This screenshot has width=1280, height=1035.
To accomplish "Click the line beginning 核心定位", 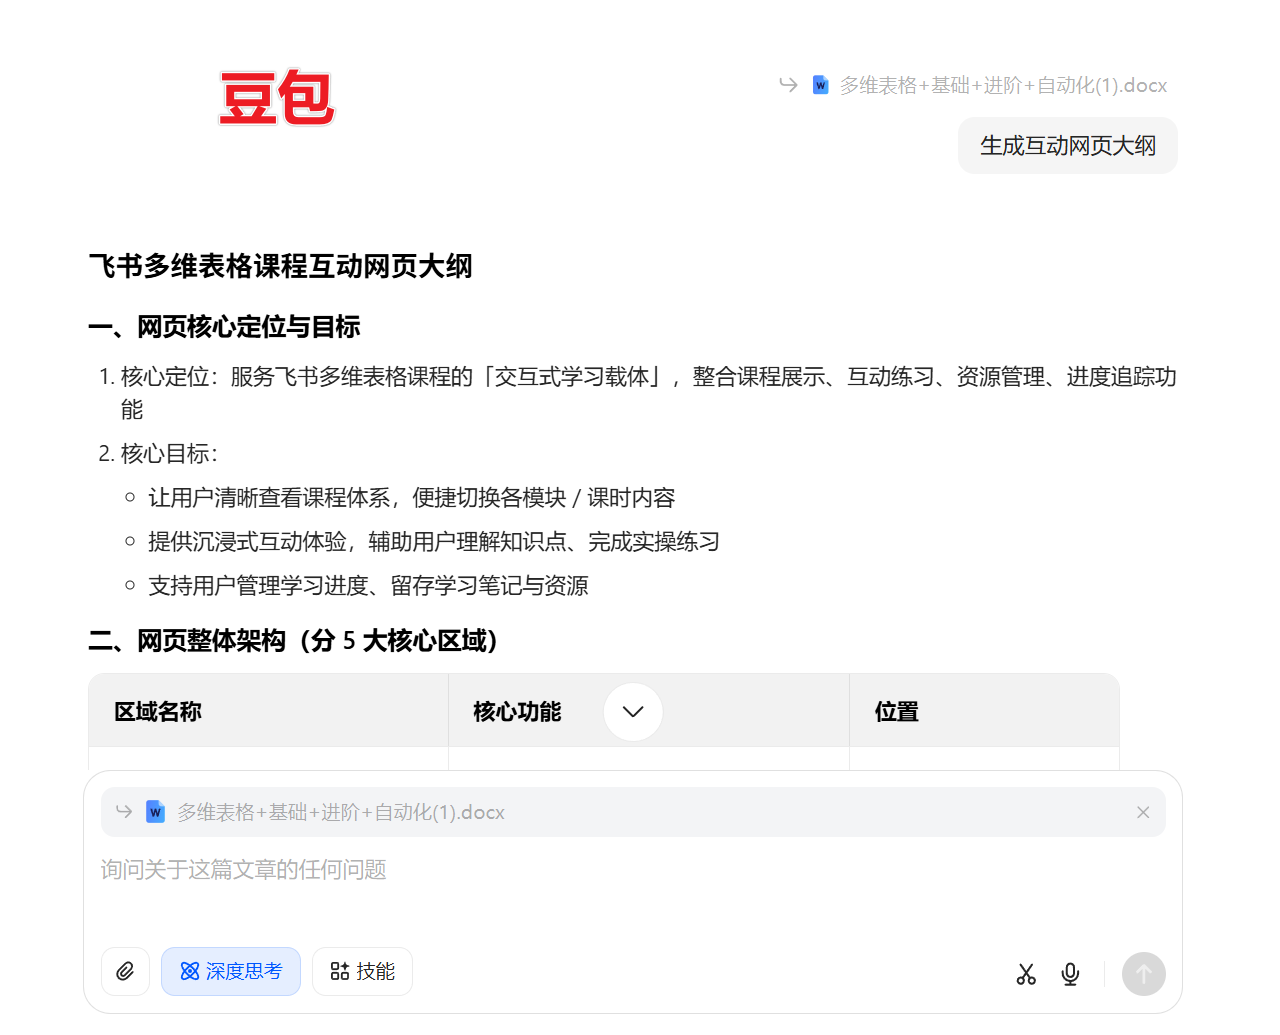I will click(x=648, y=393).
